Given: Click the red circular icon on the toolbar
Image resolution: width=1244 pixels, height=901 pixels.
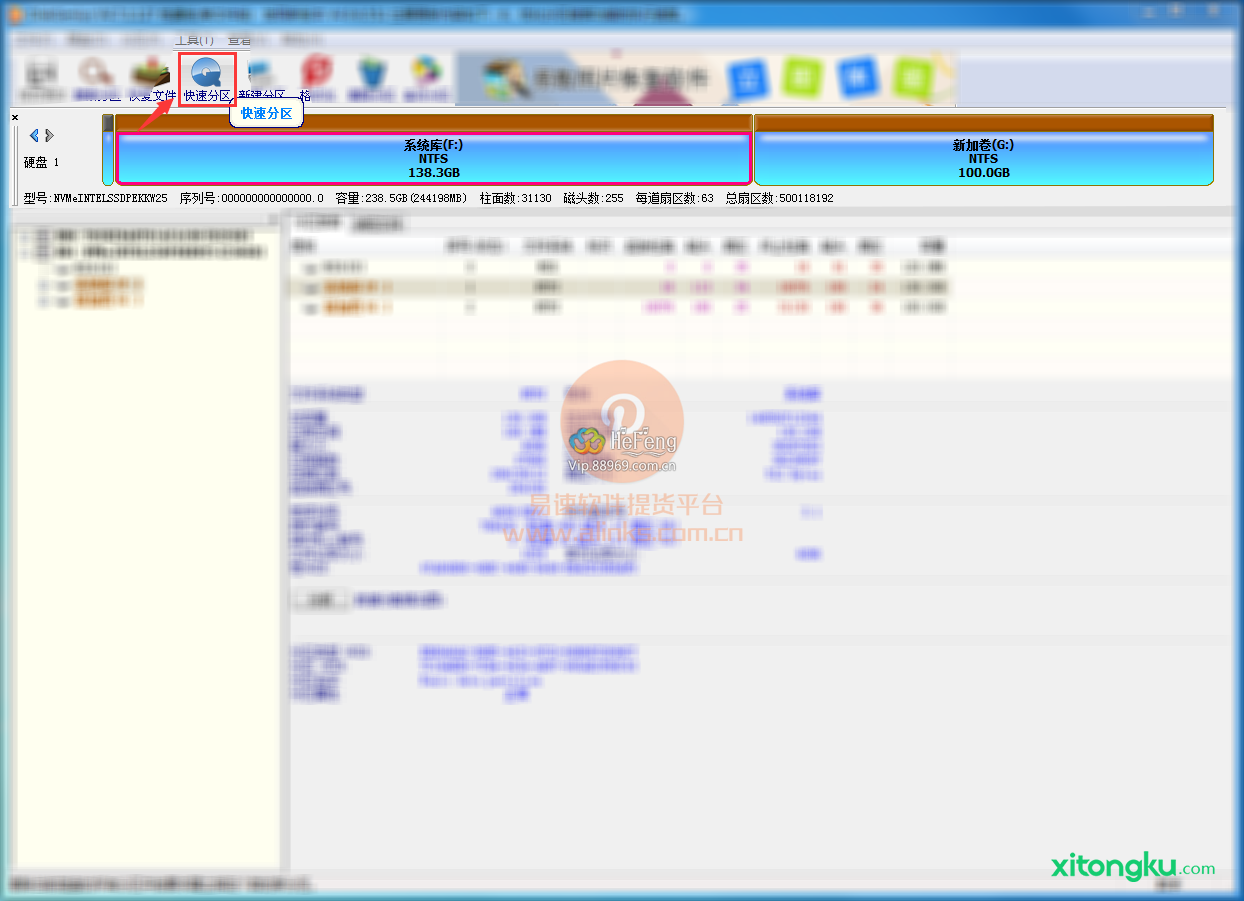Looking at the screenshot, I should (x=318, y=70).
